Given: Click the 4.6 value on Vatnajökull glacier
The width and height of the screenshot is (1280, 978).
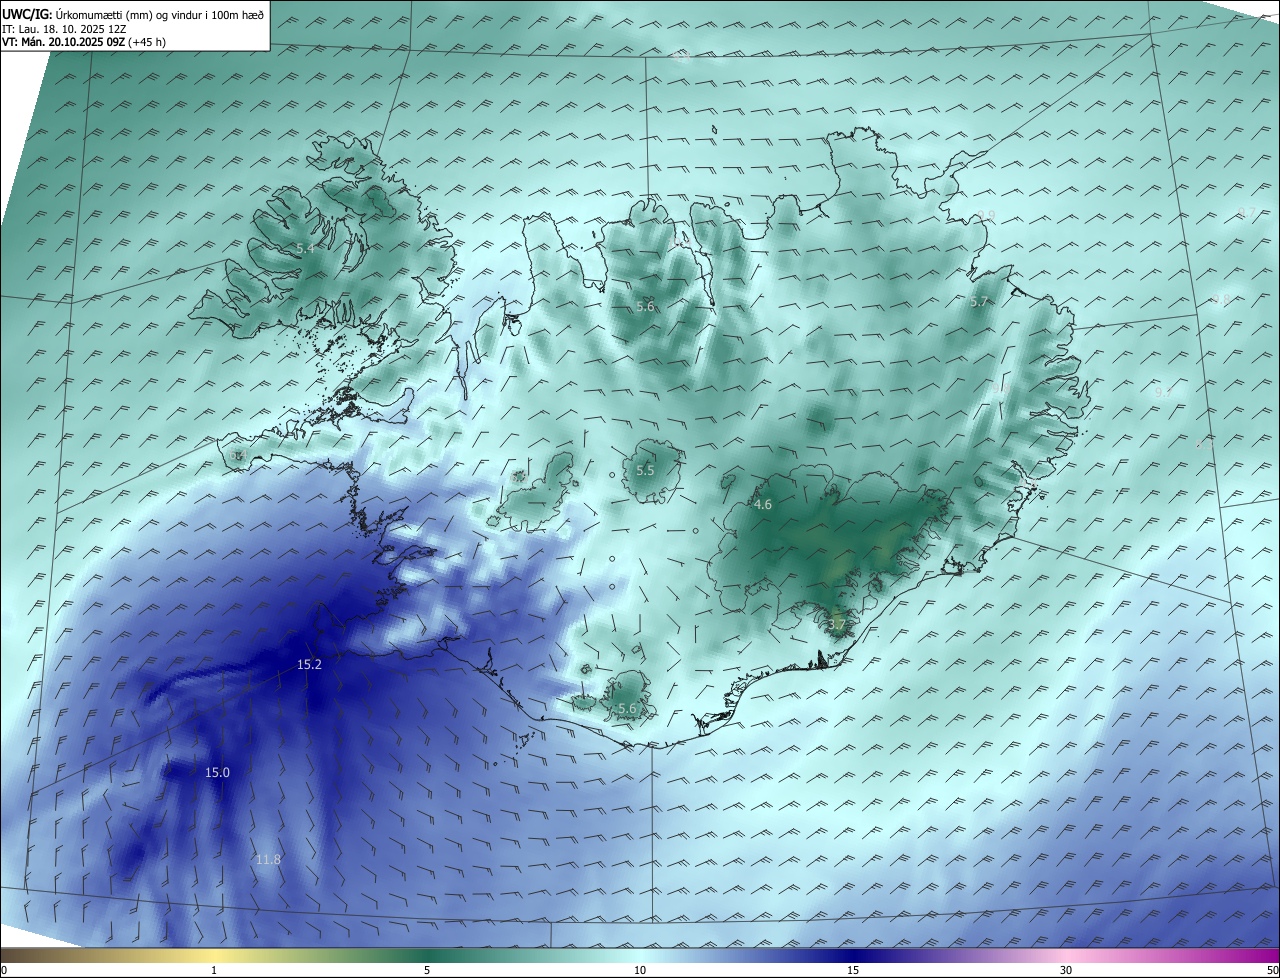Looking at the screenshot, I should (762, 505).
